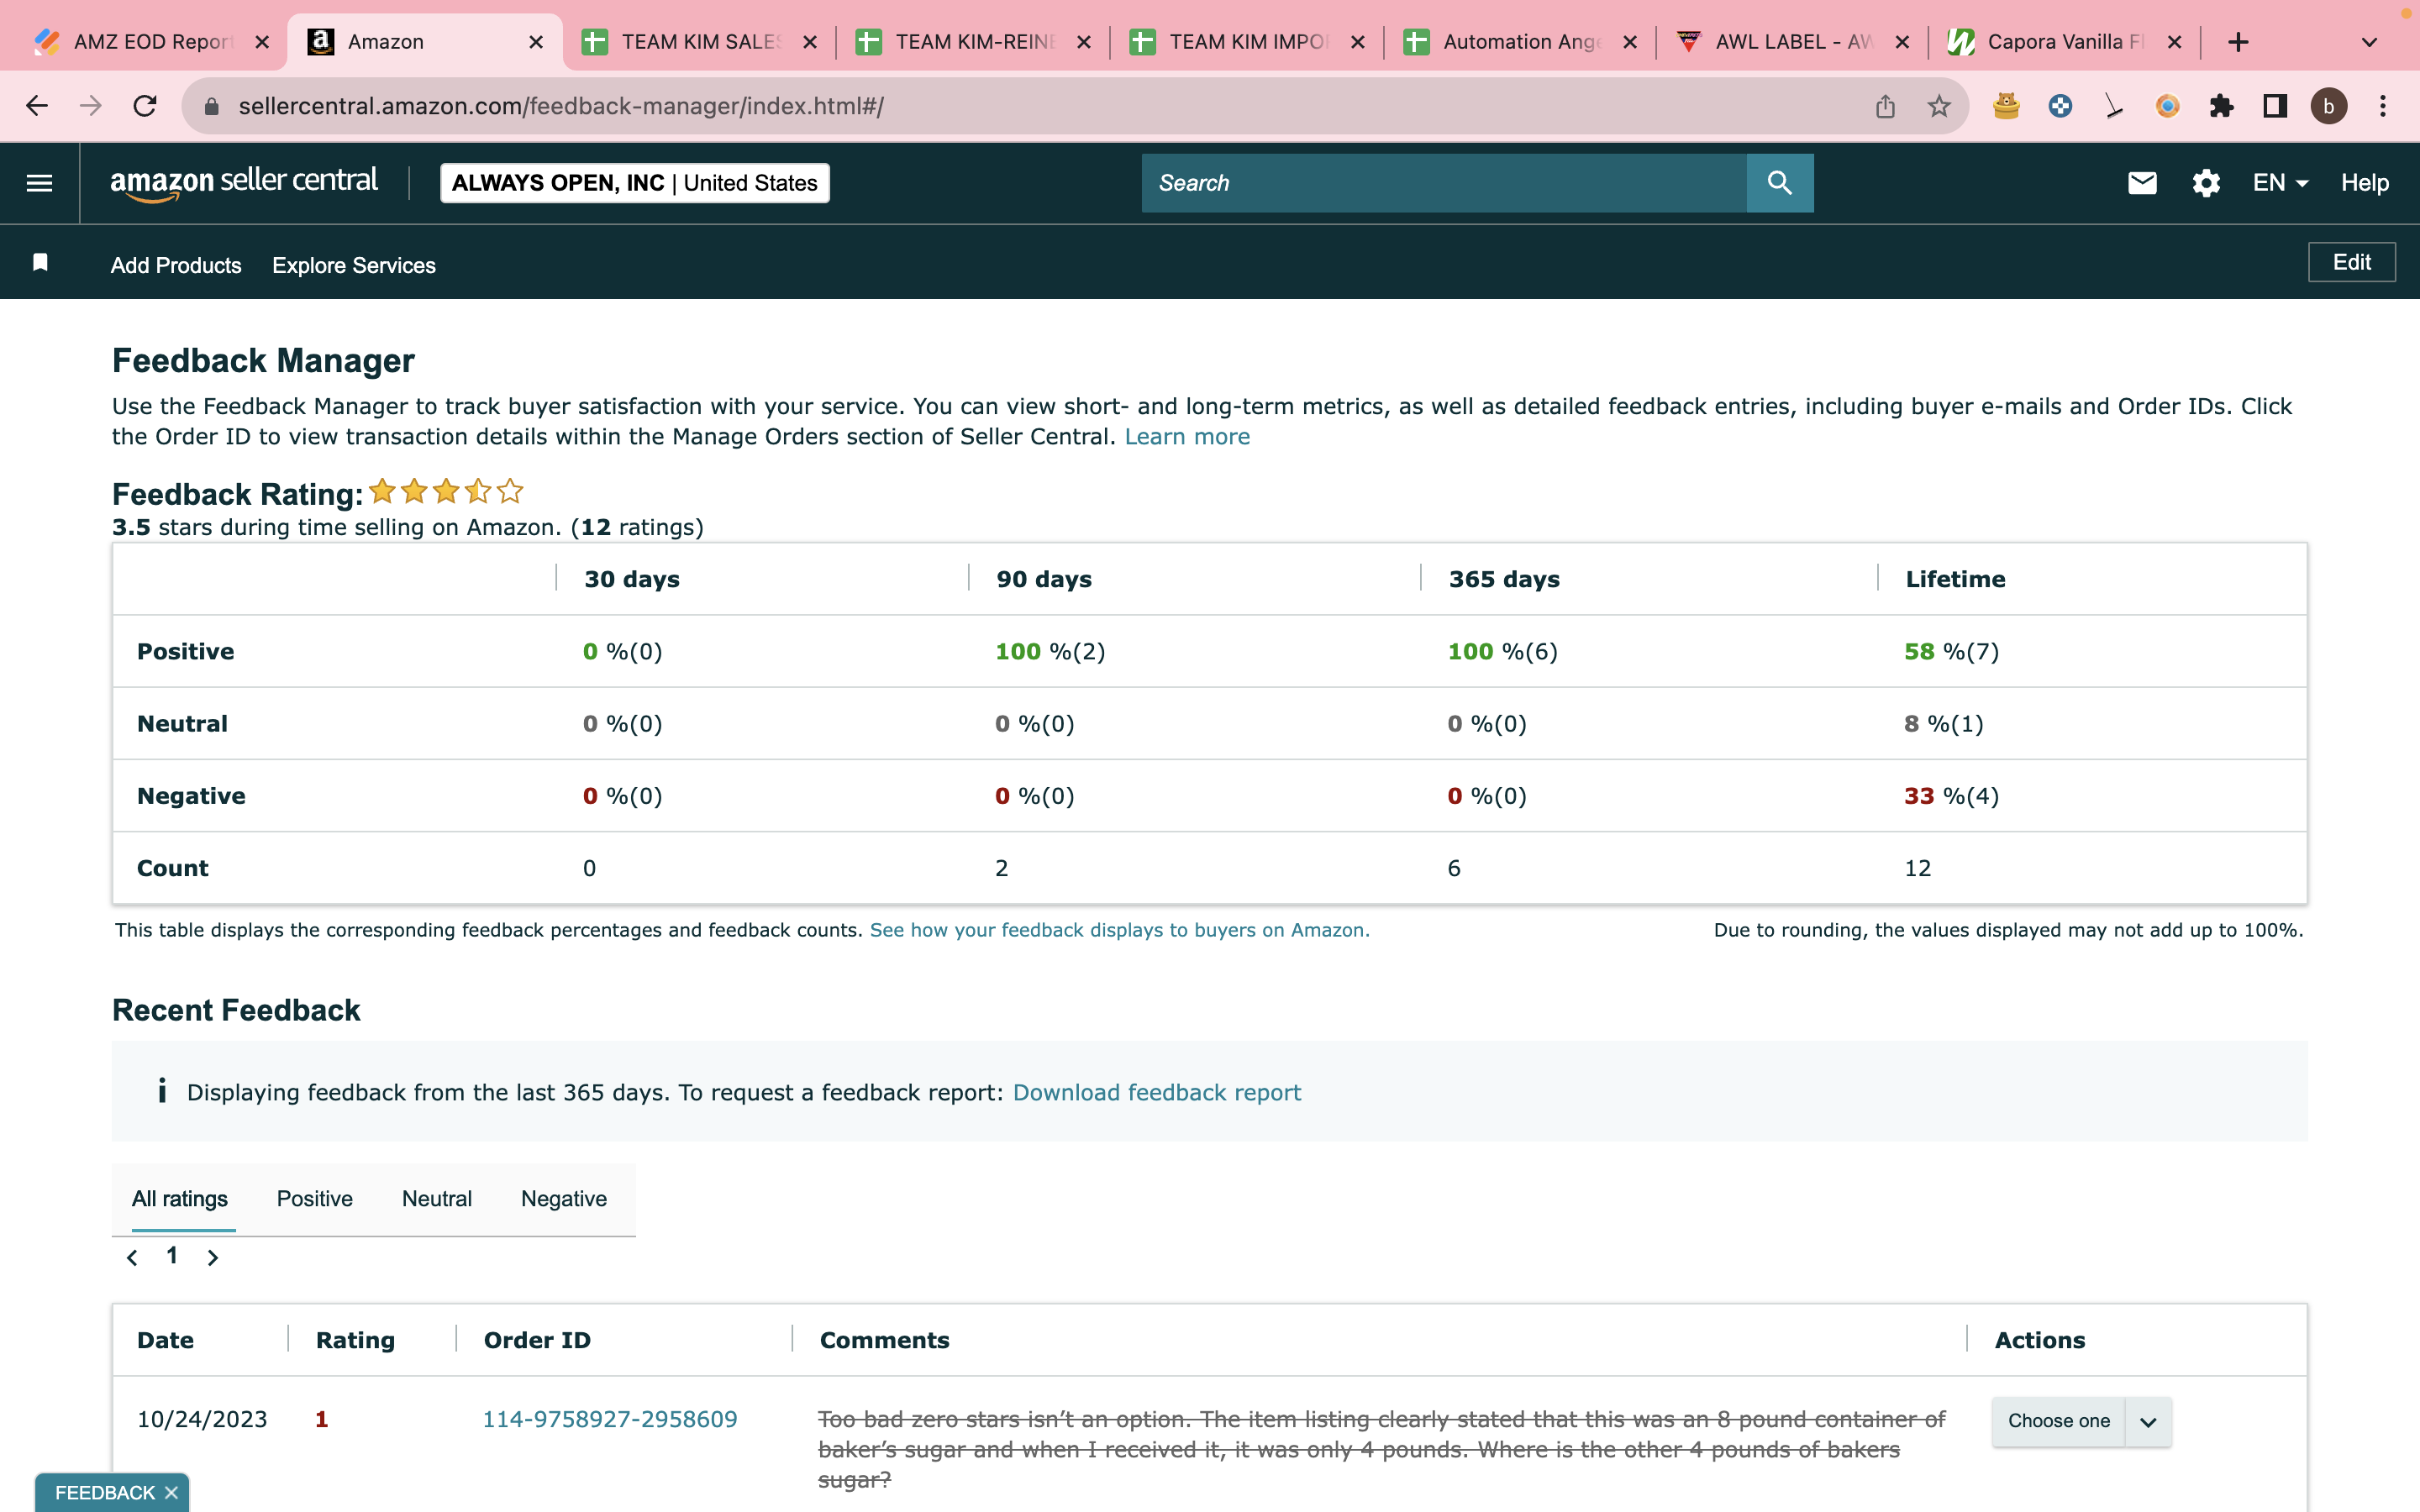
Task: Open the EN language dropdown
Action: pyautogui.click(x=2280, y=183)
